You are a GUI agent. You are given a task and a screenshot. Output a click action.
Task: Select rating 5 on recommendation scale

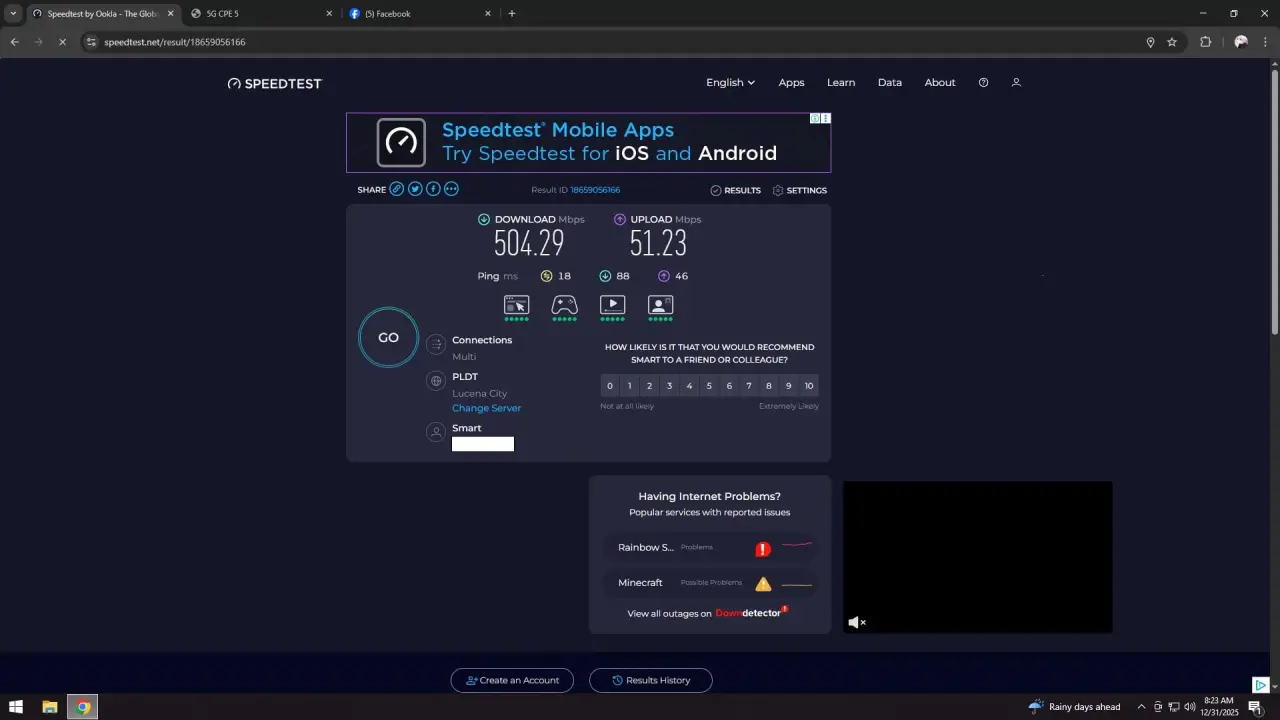(x=709, y=386)
